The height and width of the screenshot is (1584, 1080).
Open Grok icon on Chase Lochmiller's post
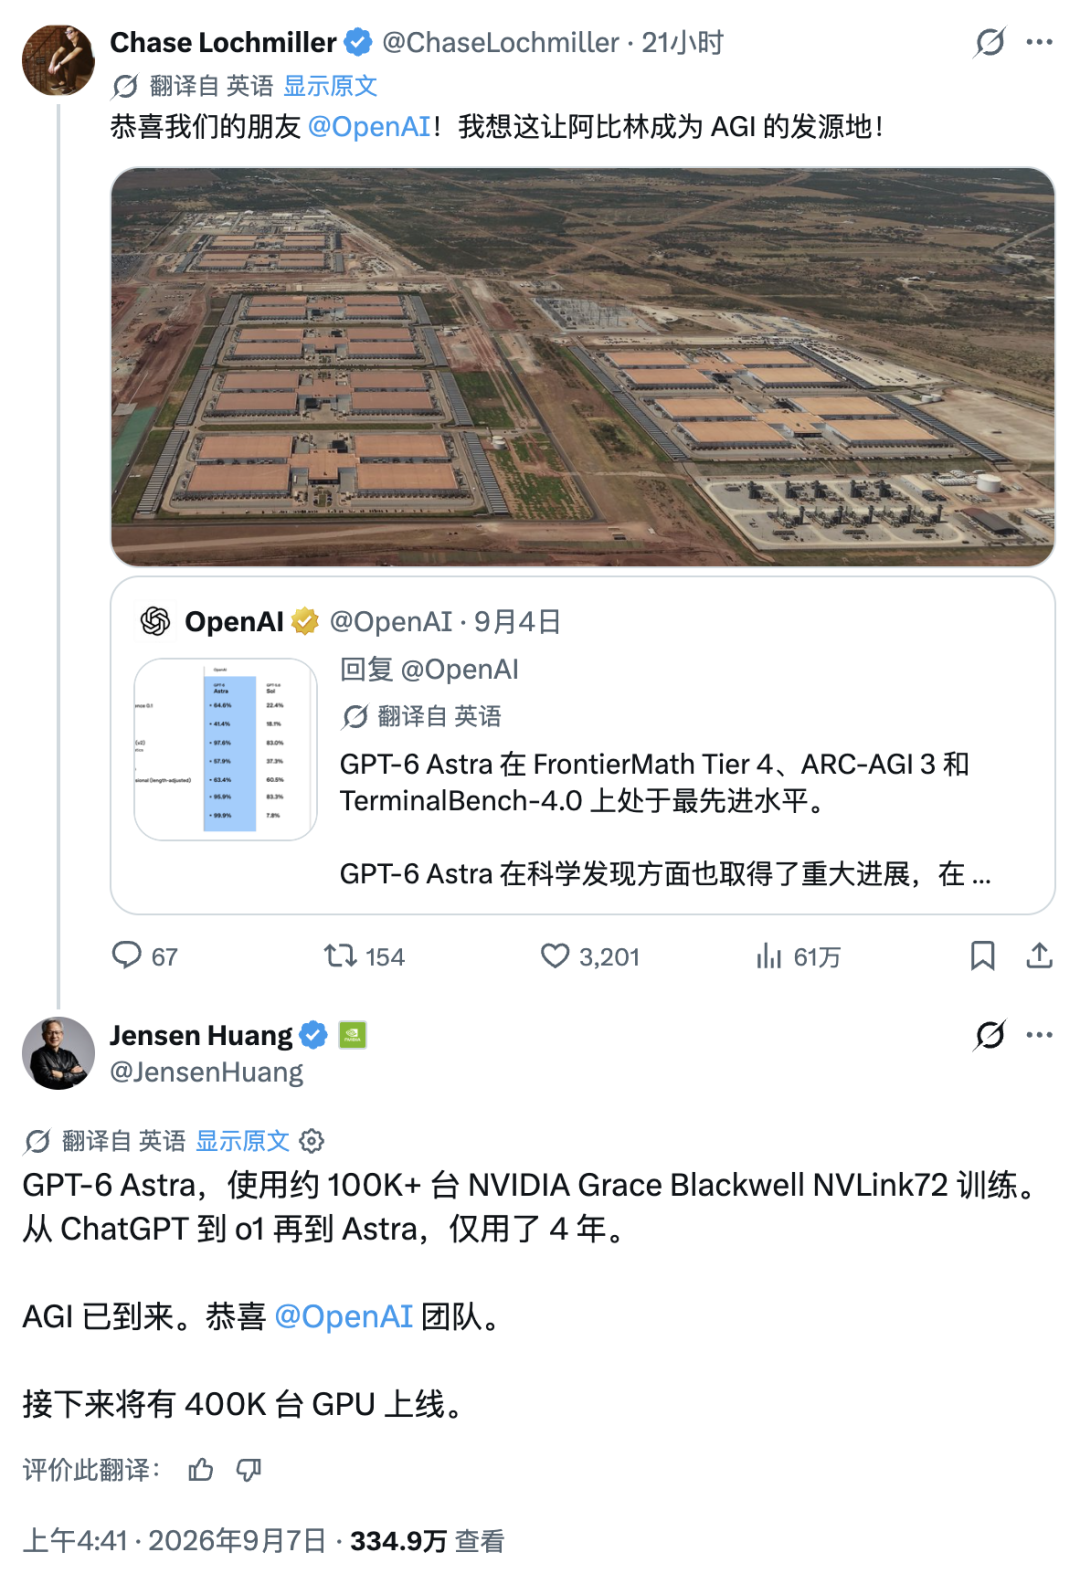989,42
